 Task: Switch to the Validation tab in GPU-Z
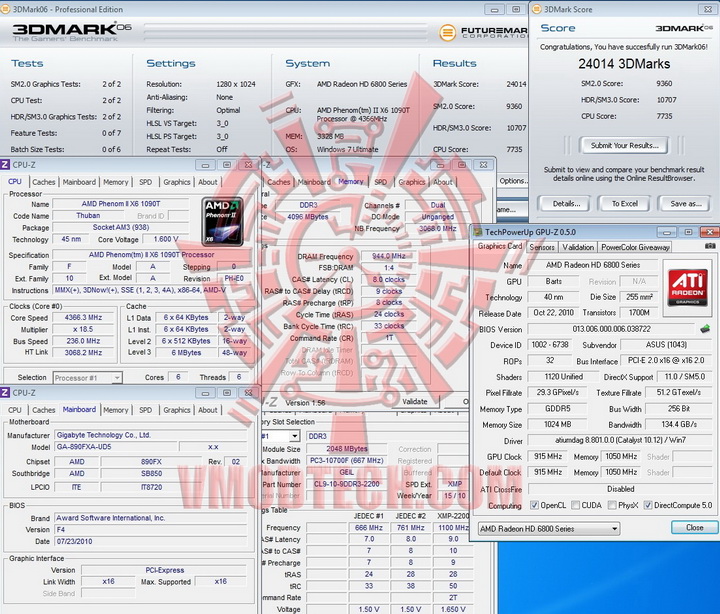coord(578,247)
